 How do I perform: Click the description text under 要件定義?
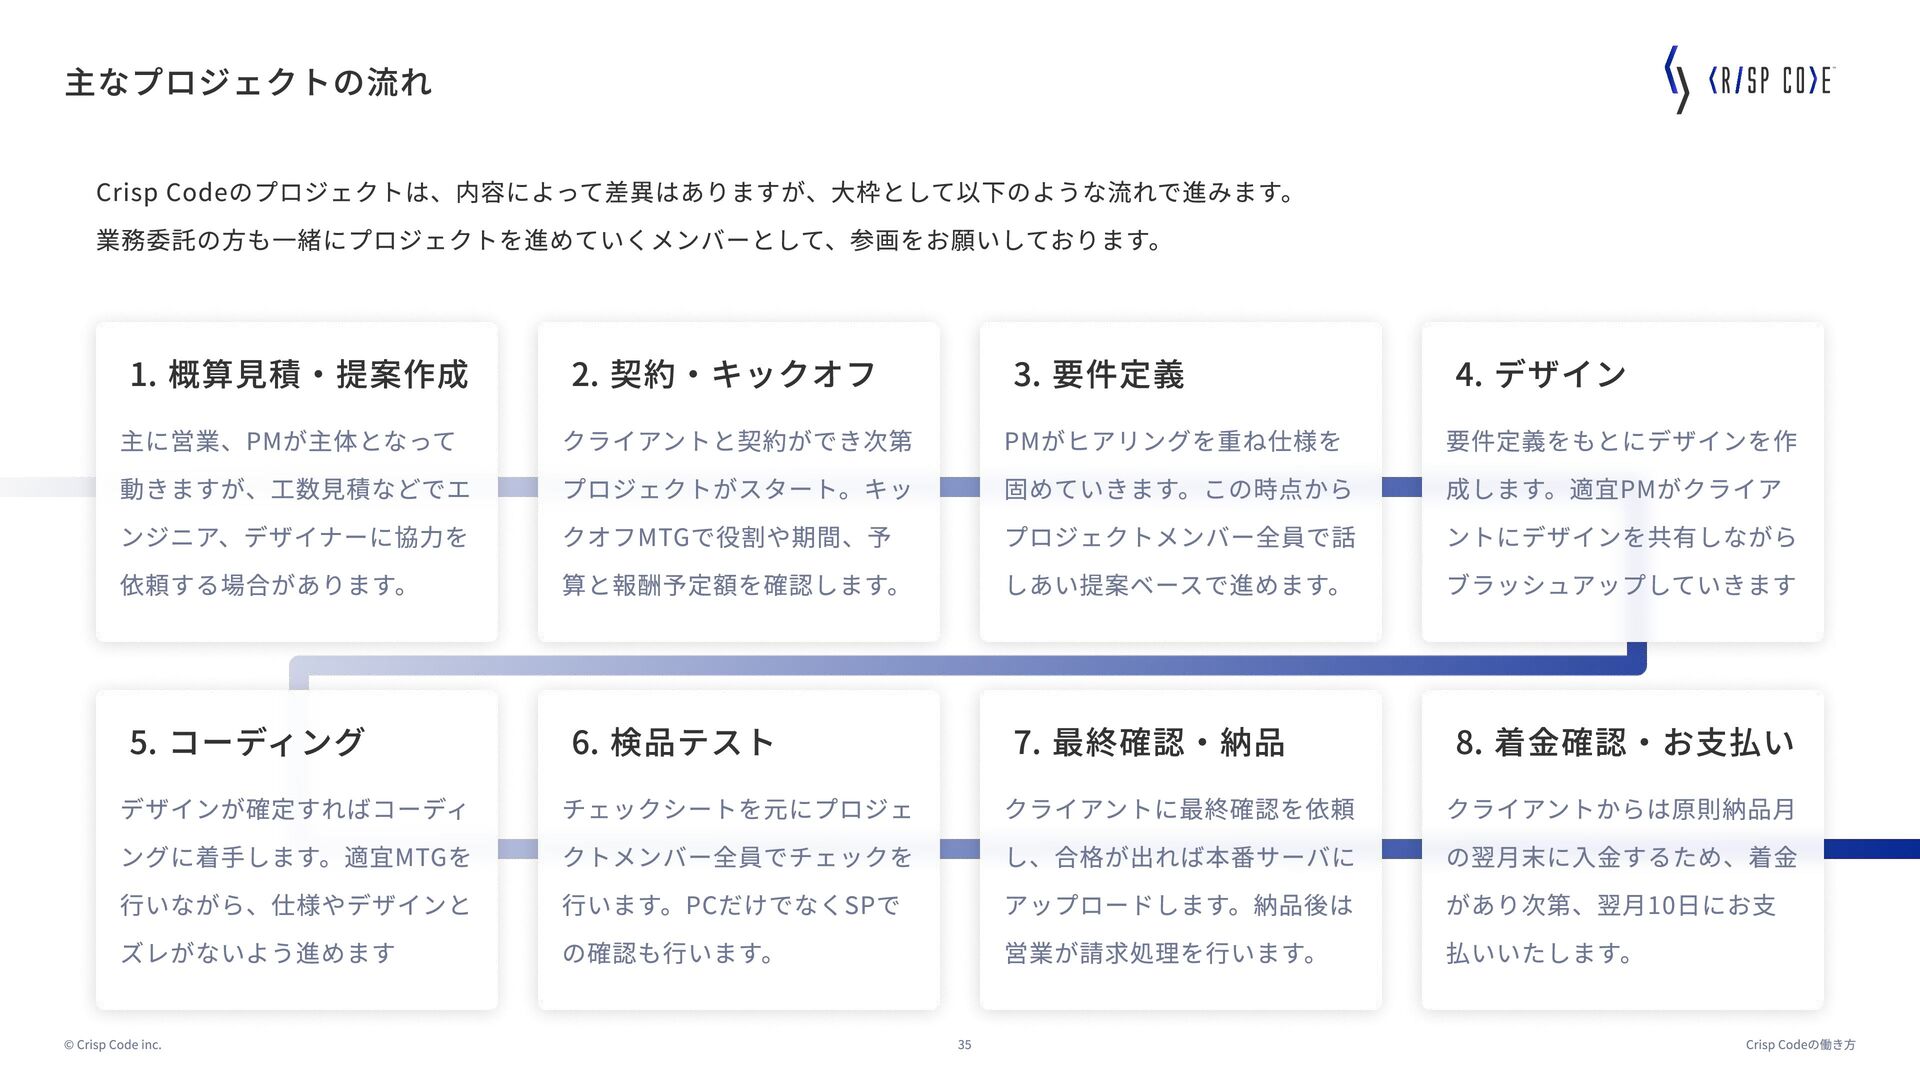[1180, 513]
